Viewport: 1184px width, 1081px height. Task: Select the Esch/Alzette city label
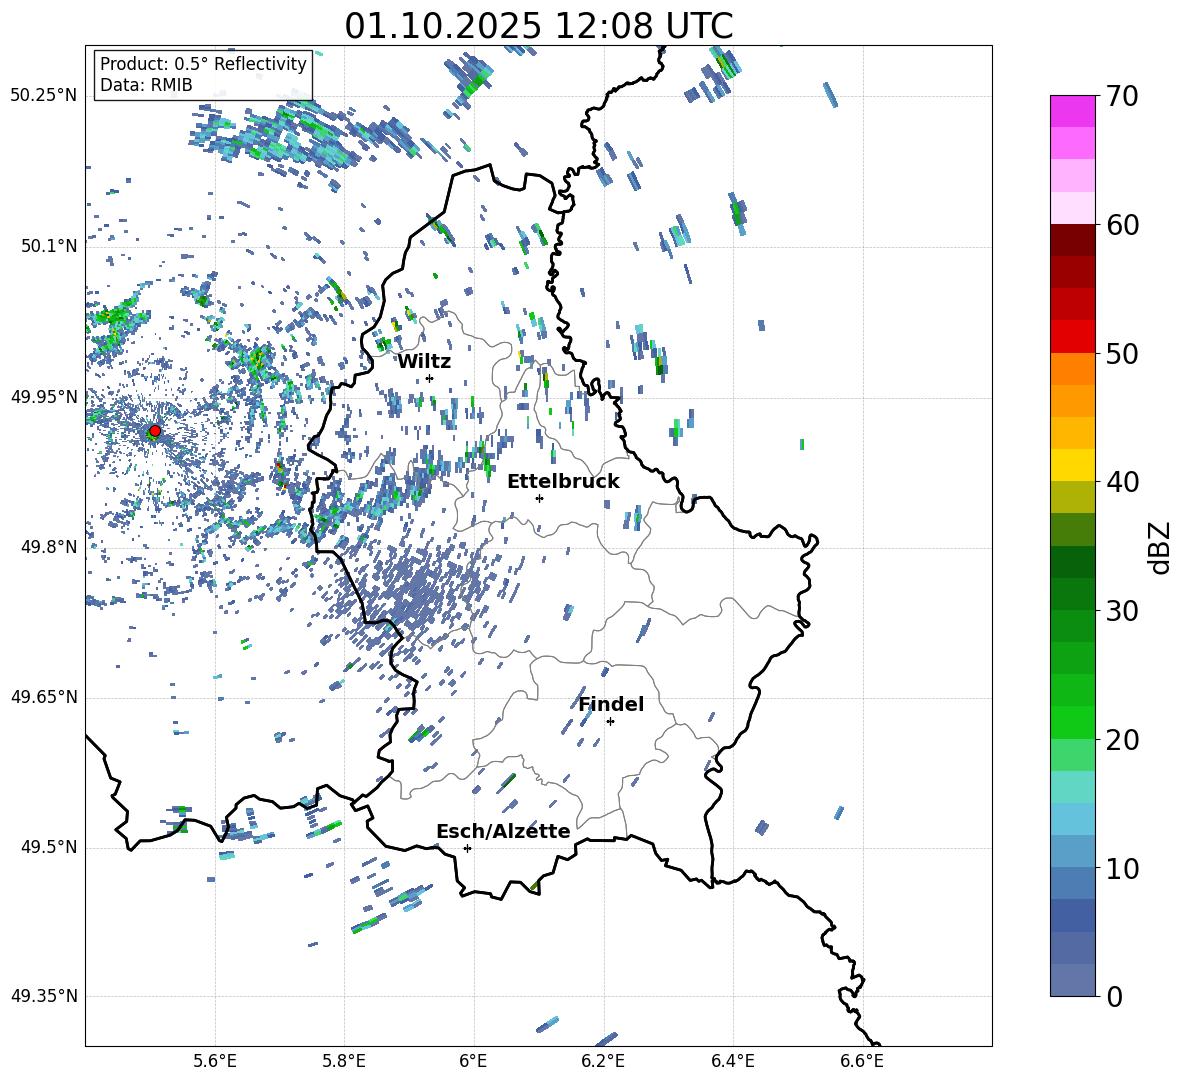[x=504, y=831]
